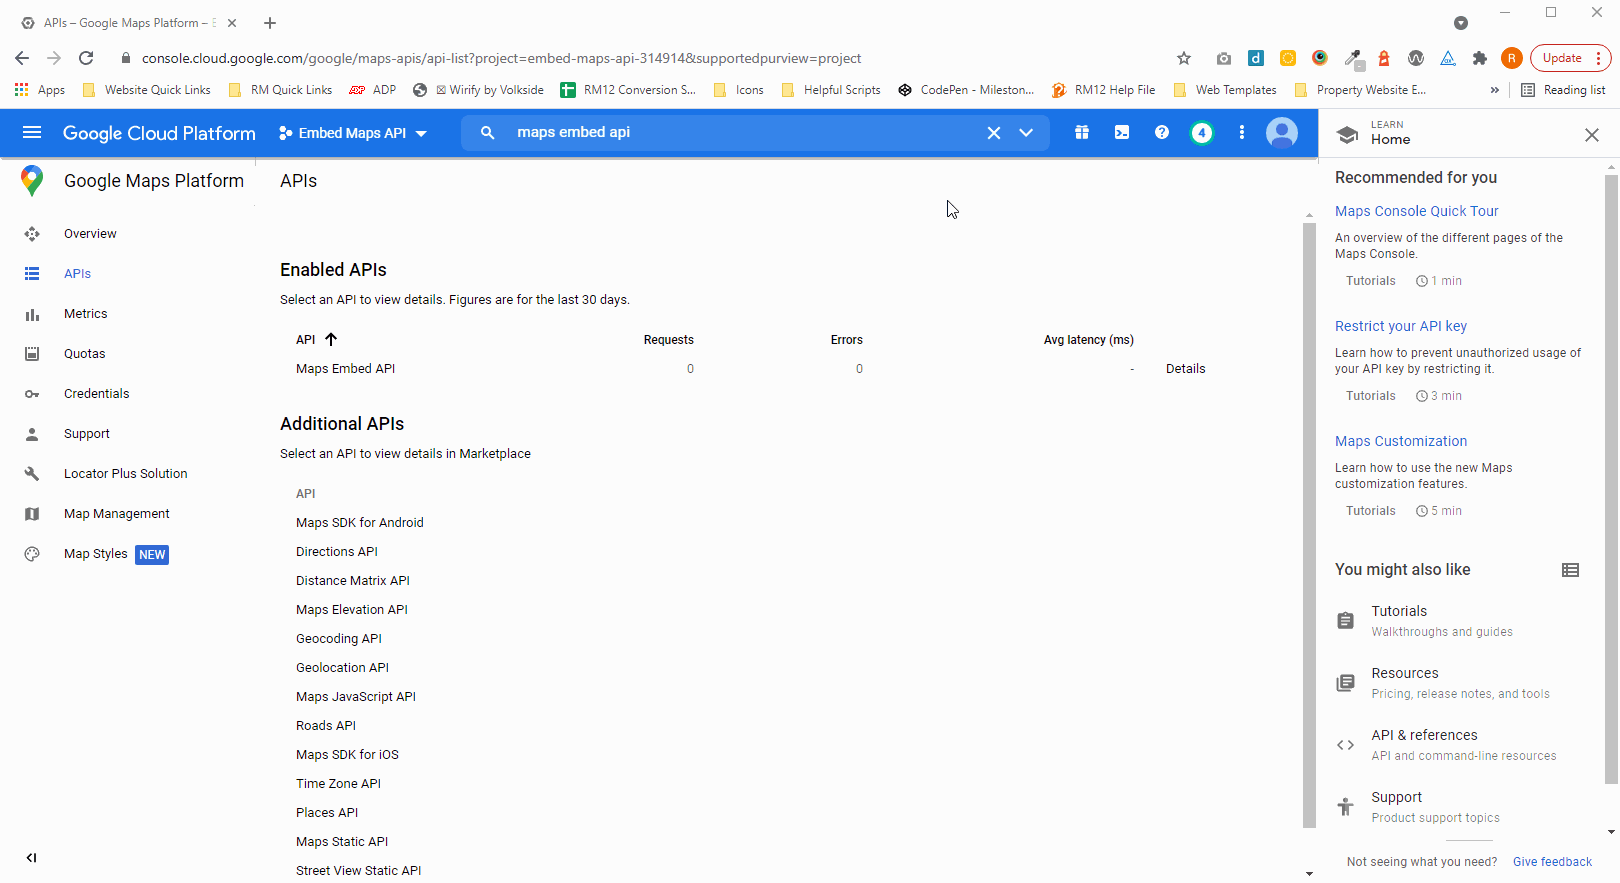Viewport: 1620px width, 883px height.
Task: Open the three-dot settings menu in header
Action: [x=1242, y=132]
